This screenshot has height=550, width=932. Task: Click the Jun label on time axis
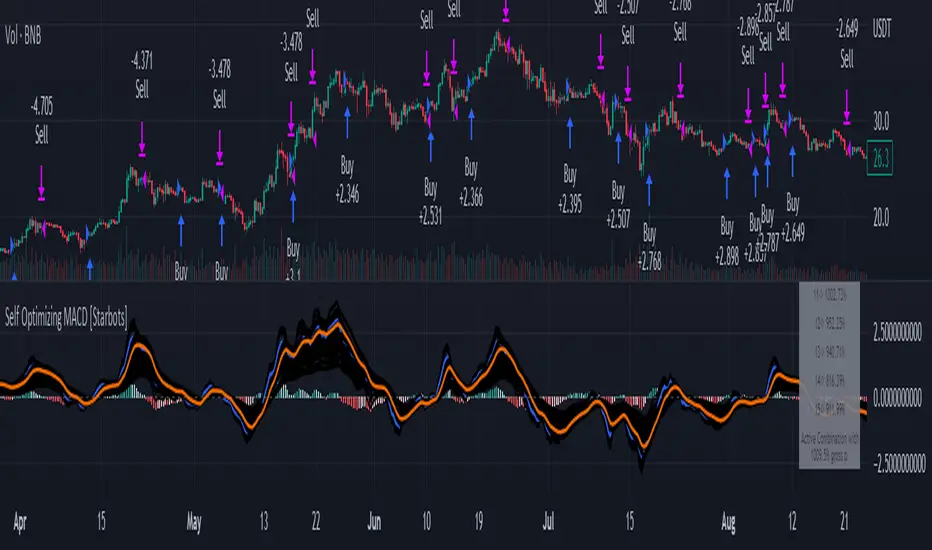click(x=374, y=522)
